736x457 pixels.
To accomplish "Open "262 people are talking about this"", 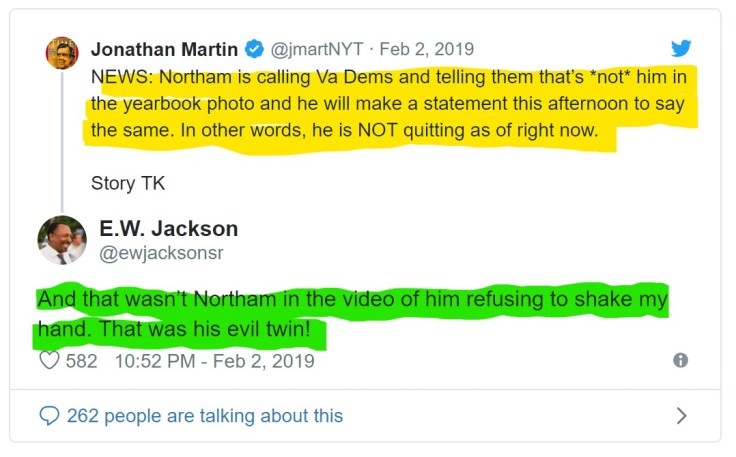I will pyautogui.click(x=204, y=415).
